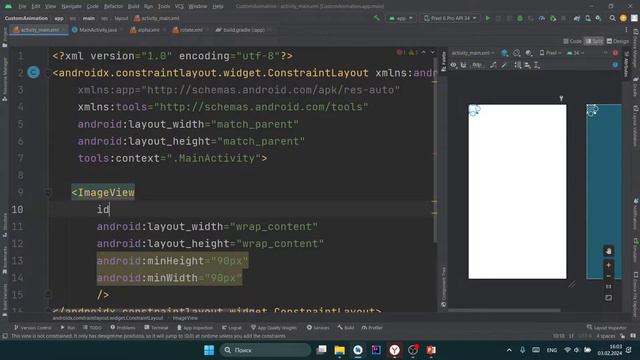Click CustomAnimation in the breadcrumb bar
This screenshot has height=360, width=640.
(26, 18)
